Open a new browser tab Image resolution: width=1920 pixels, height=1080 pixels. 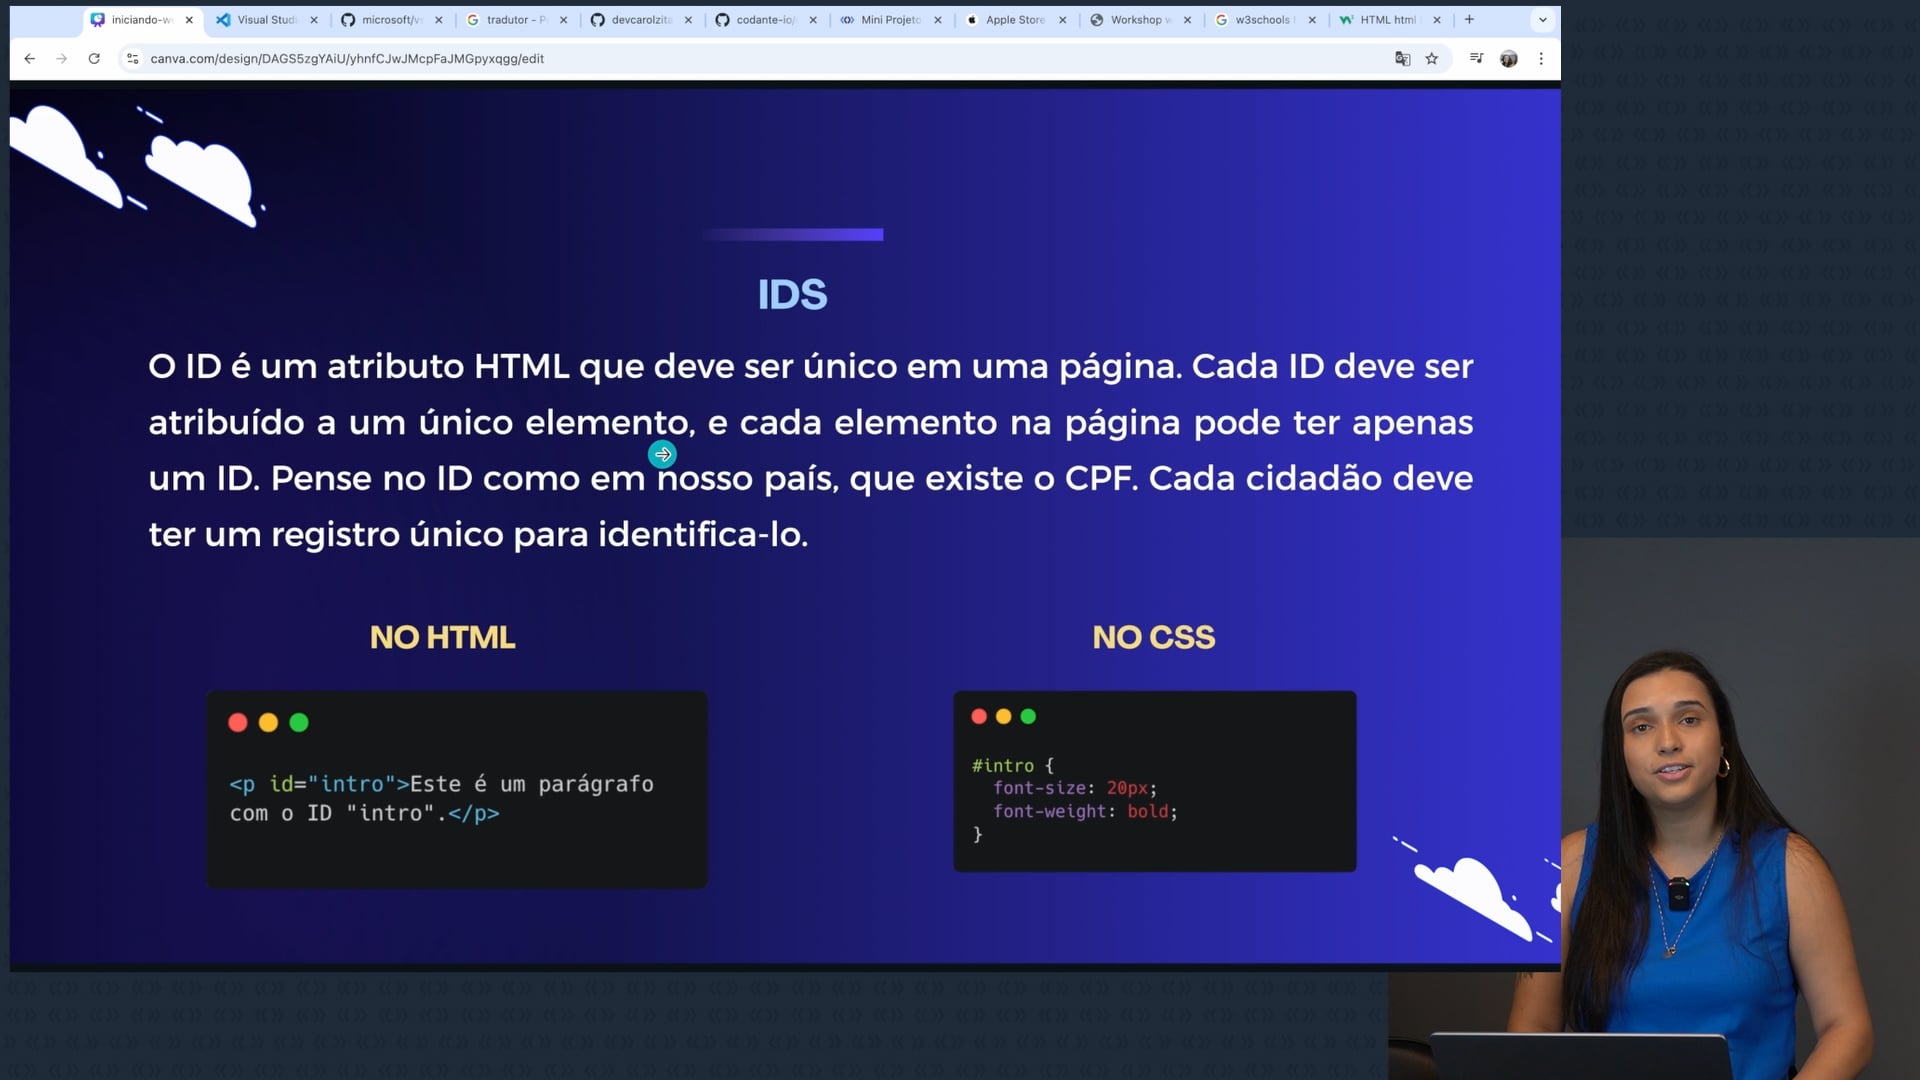click(x=1469, y=20)
